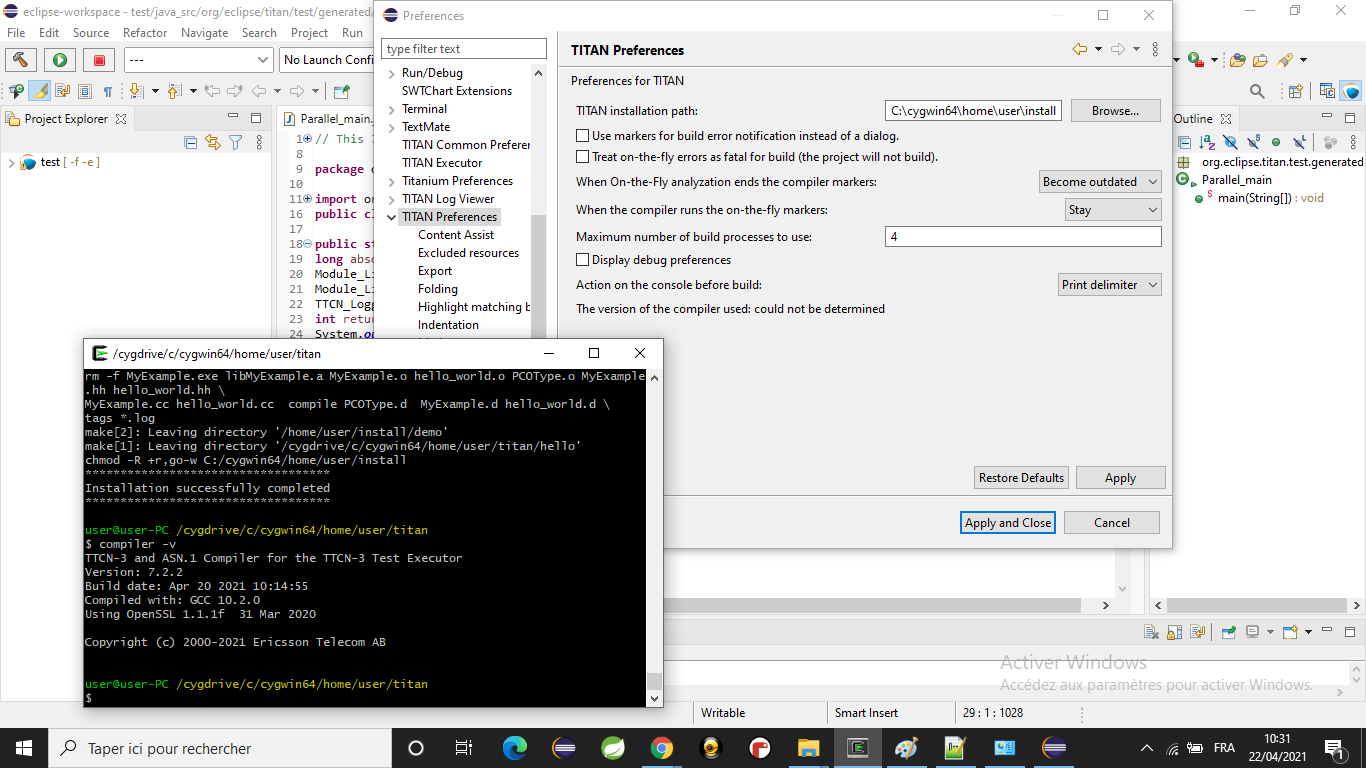Viewport: 1366px width, 768px height.
Task: Expand Titanium Preferences tree node
Action: coord(391,181)
